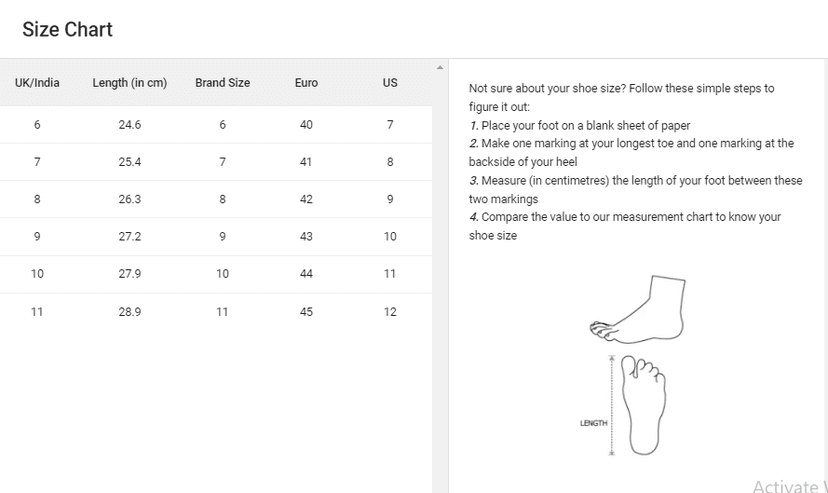Click the foot outline length diagram
This screenshot has width=828, height=493.
coord(643,405)
